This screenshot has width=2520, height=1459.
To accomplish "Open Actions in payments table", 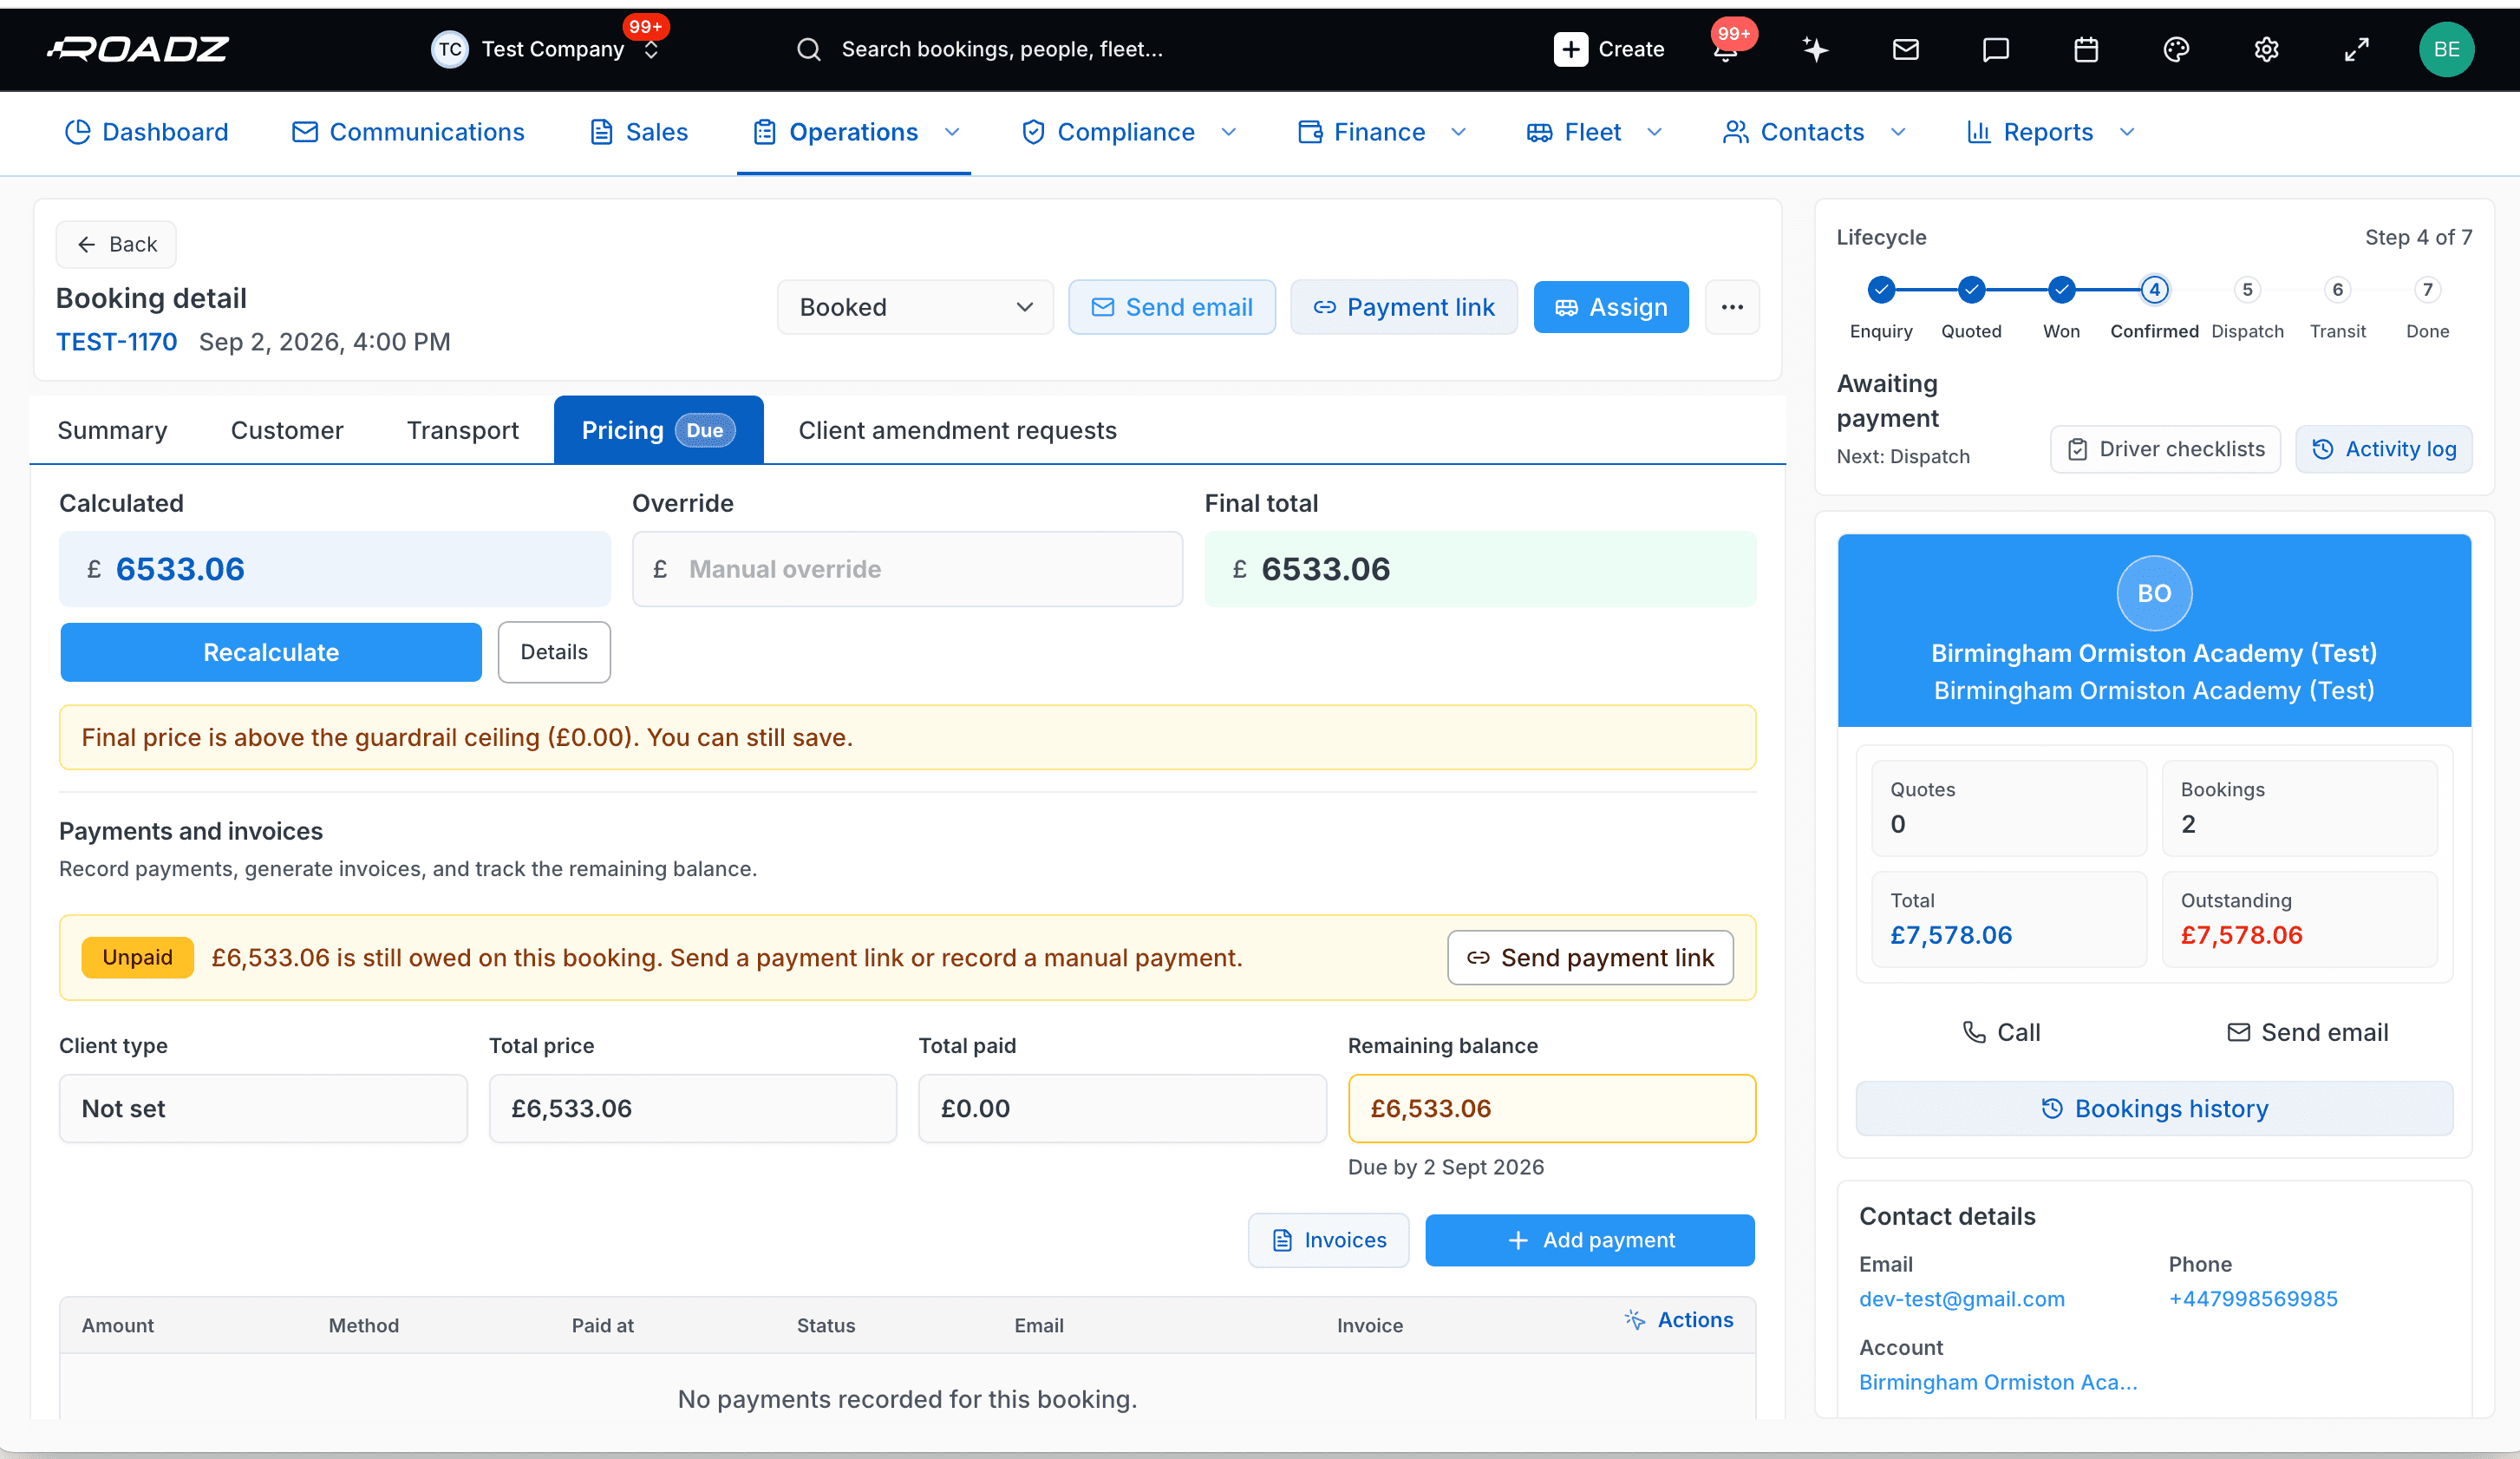I will (x=1679, y=1320).
